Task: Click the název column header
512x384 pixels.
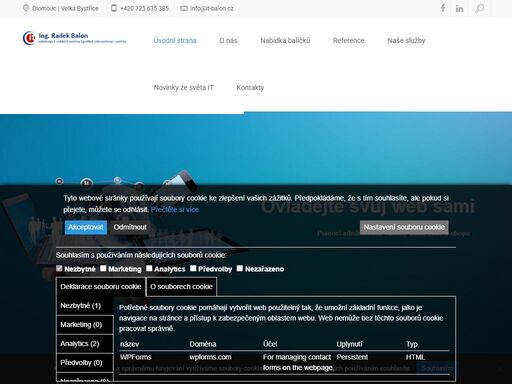Action: pos(129,344)
